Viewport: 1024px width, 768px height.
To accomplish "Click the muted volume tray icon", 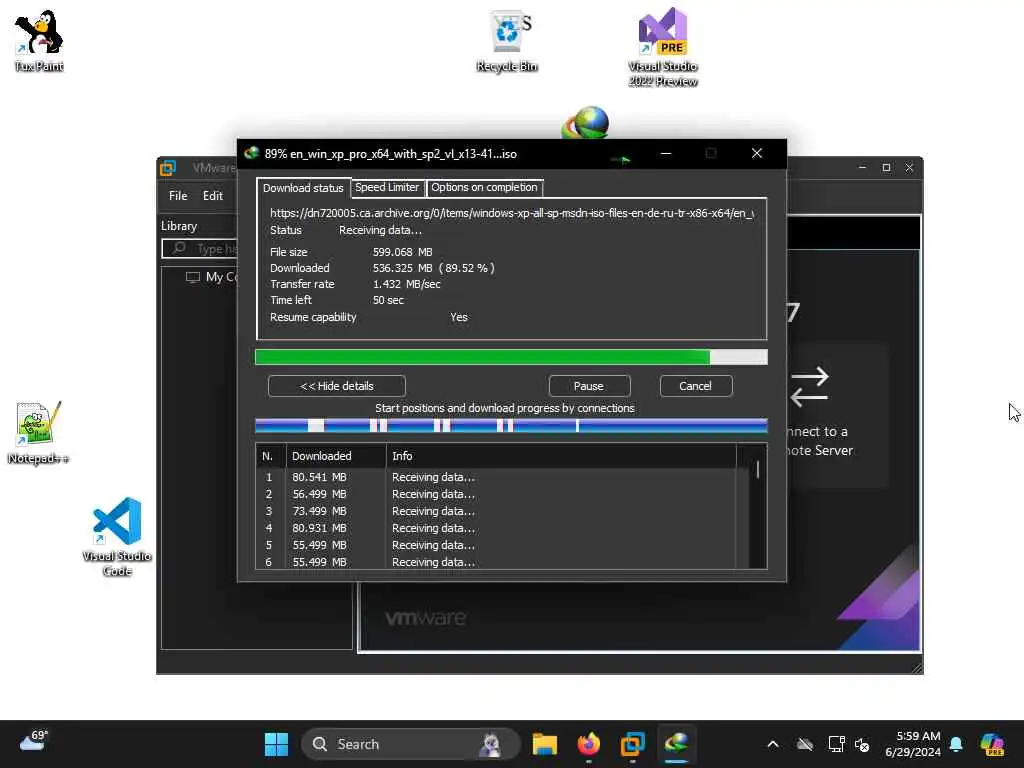I will point(862,744).
